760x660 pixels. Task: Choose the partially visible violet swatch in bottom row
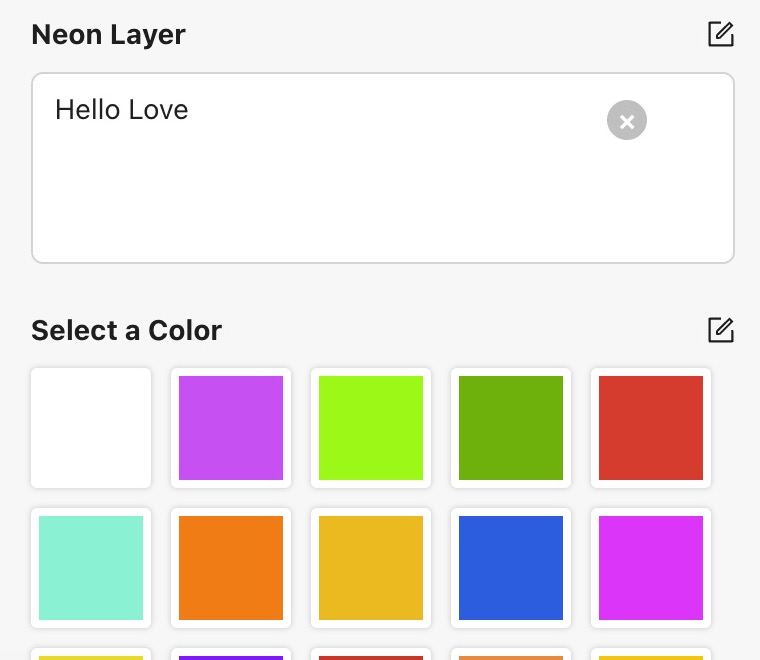(x=231, y=654)
